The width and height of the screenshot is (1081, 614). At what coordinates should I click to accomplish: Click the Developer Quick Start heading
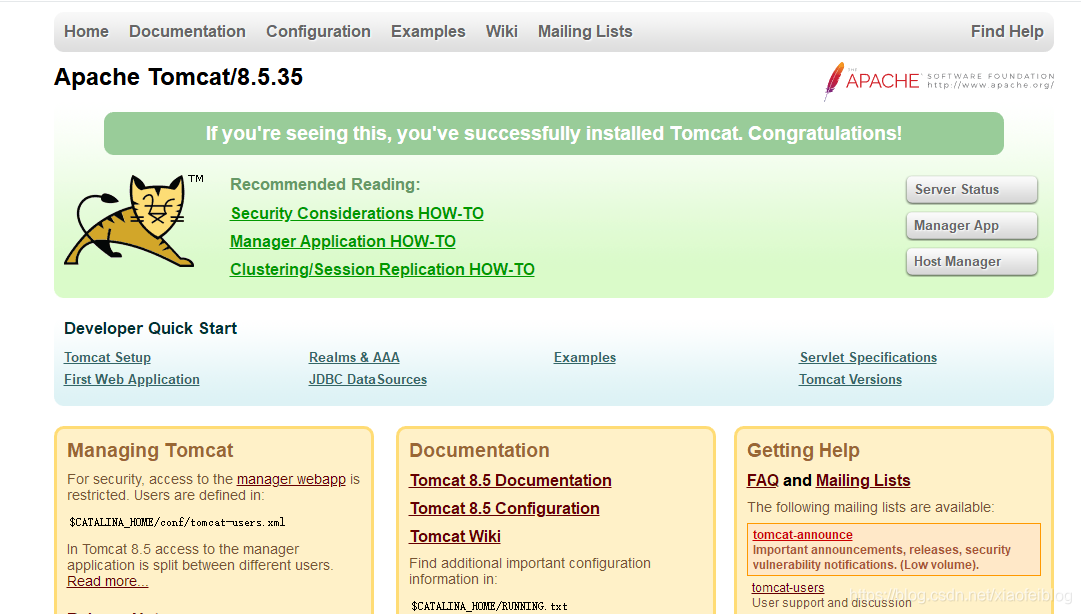[150, 329]
